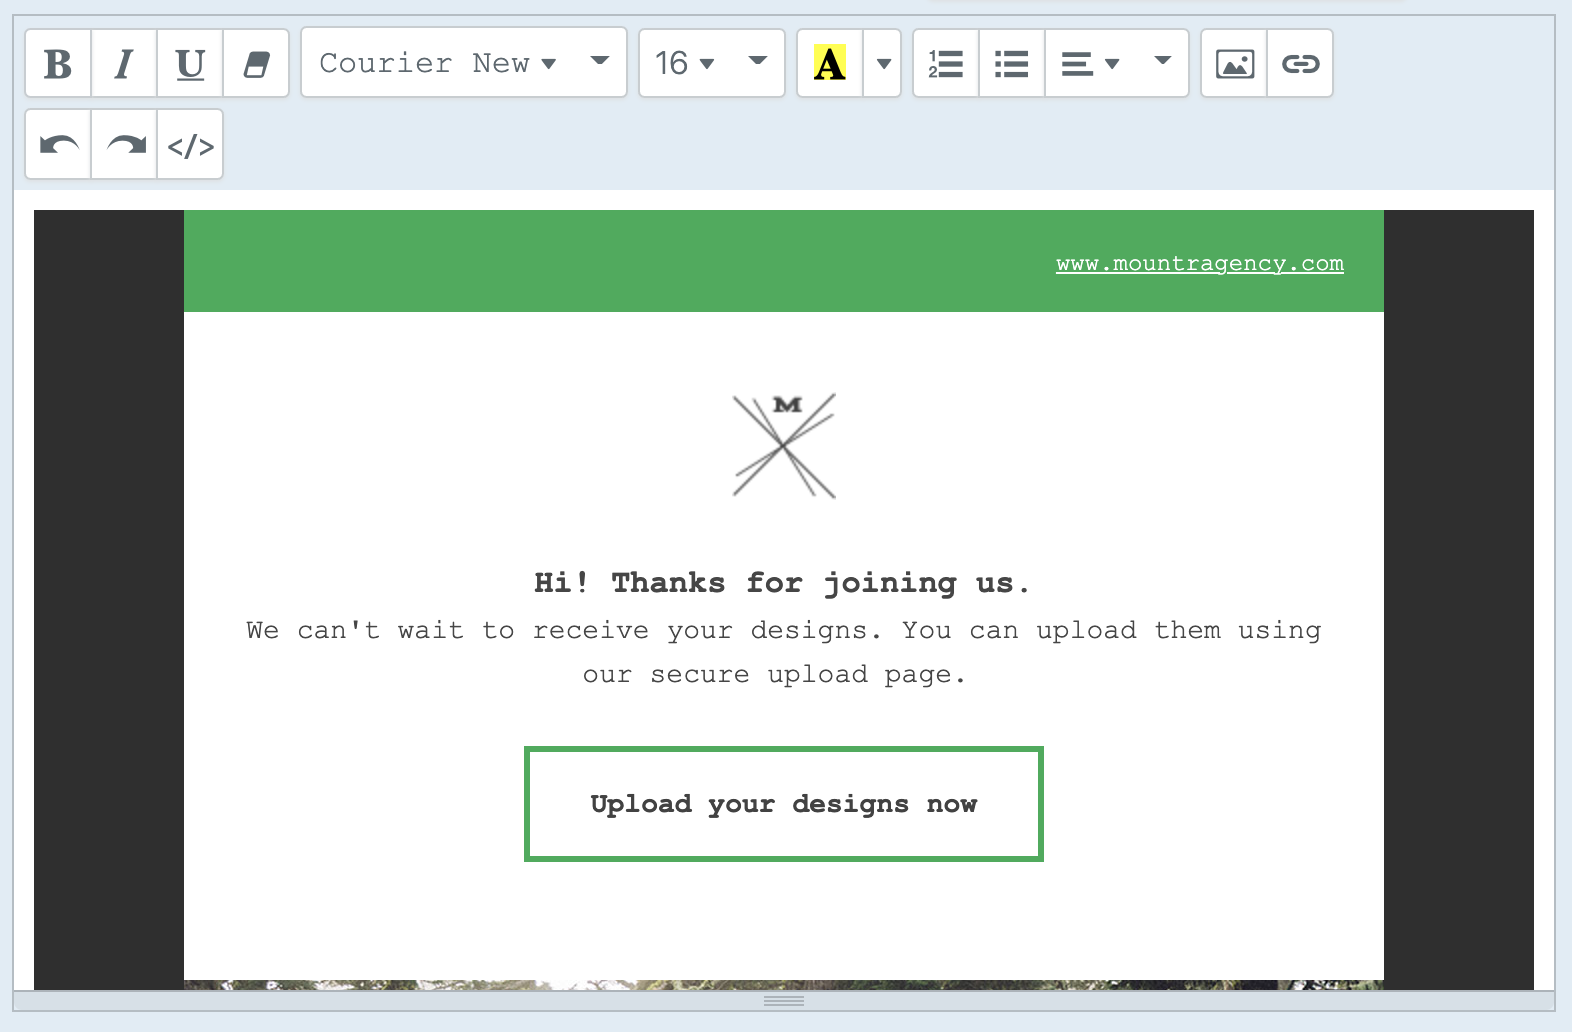Viewport: 1572px width, 1032px height.
Task: Click the insert link icon
Action: click(x=1300, y=63)
